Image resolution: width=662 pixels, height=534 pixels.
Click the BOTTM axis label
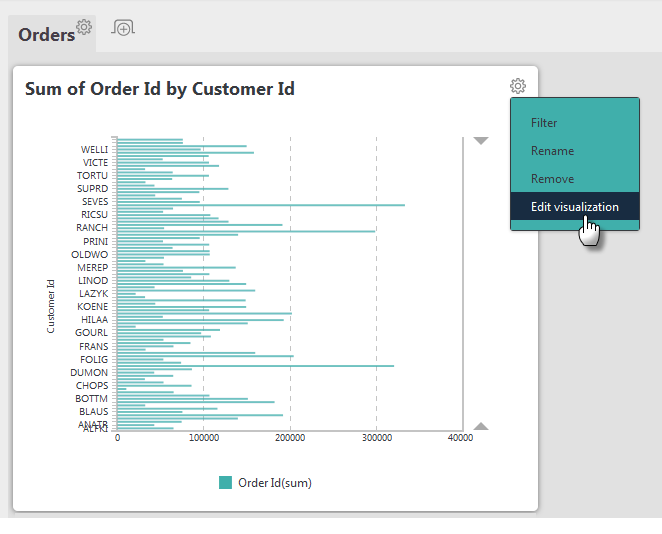(92, 398)
